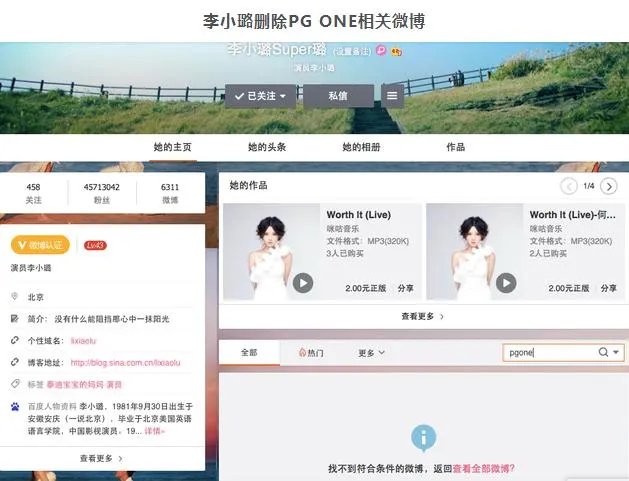Click the magnifier search icon

pyautogui.click(x=603, y=352)
